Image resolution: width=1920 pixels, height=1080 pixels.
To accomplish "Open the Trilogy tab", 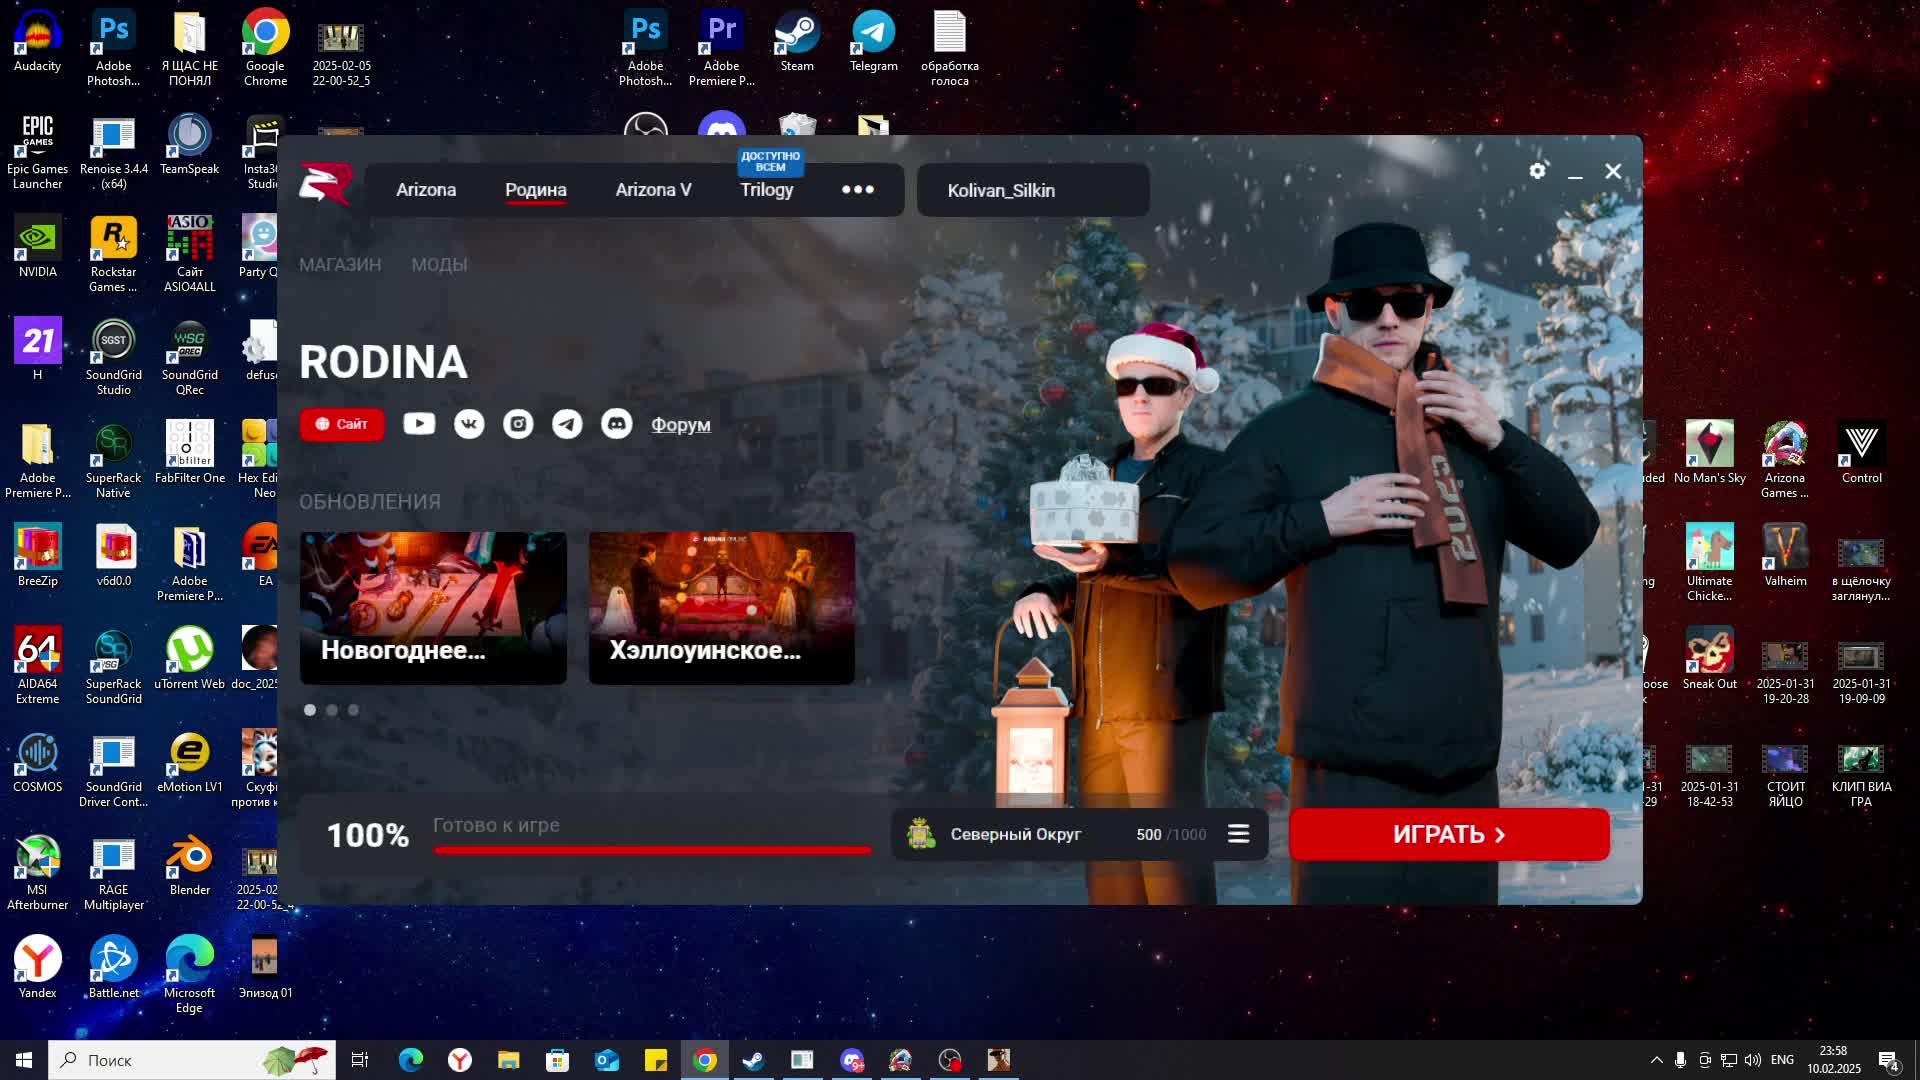I will click(766, 190).
